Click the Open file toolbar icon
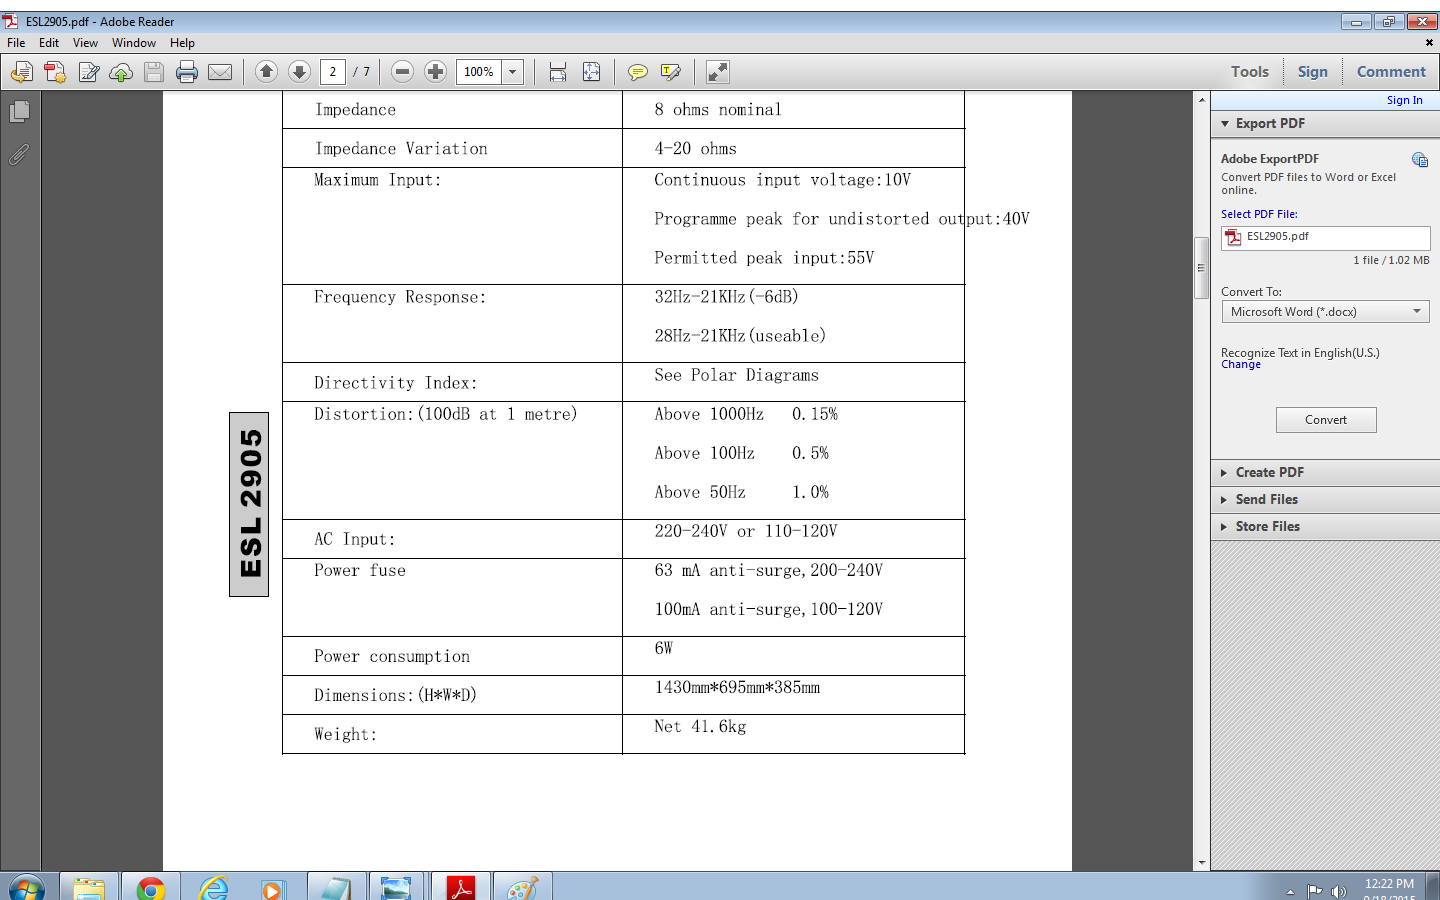The height and width of the screenshot is (900, 1440). (22, 72)
